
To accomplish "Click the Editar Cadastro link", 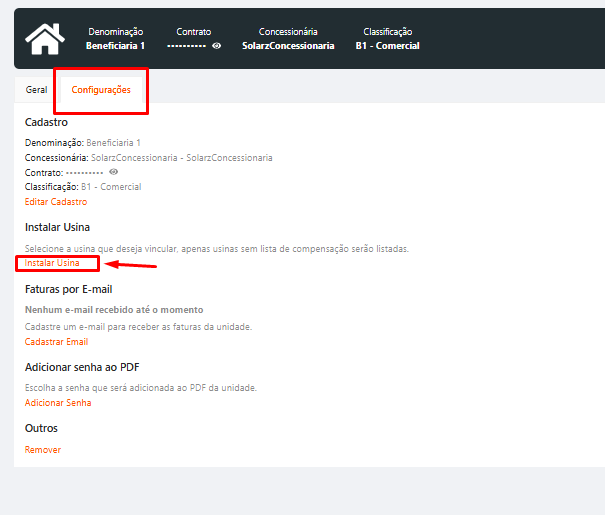I will (55, 202).
